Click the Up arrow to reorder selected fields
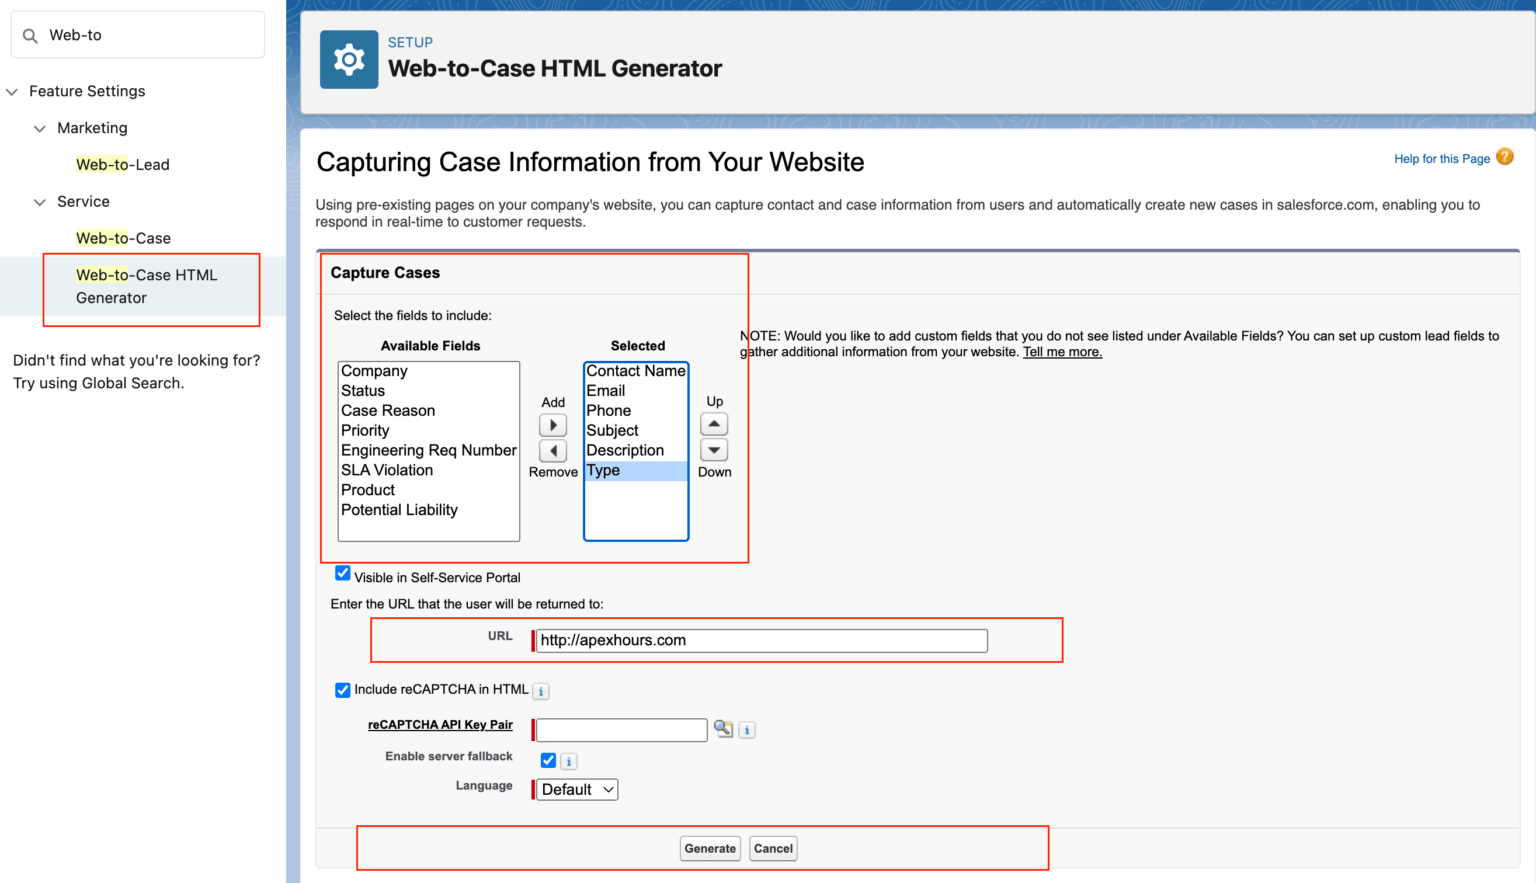 pyautogui.click(x=714, y=423)
